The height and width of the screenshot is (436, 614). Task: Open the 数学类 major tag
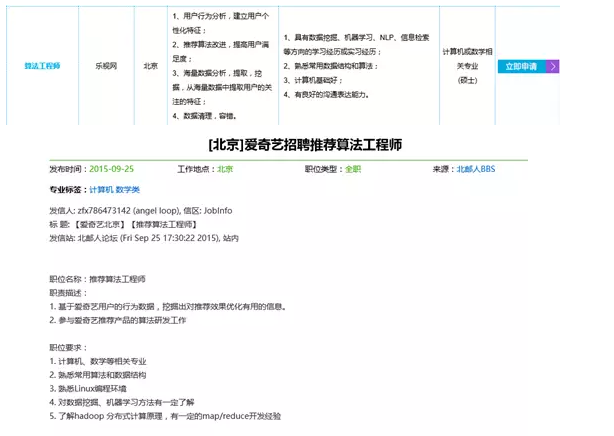[128, 190]
